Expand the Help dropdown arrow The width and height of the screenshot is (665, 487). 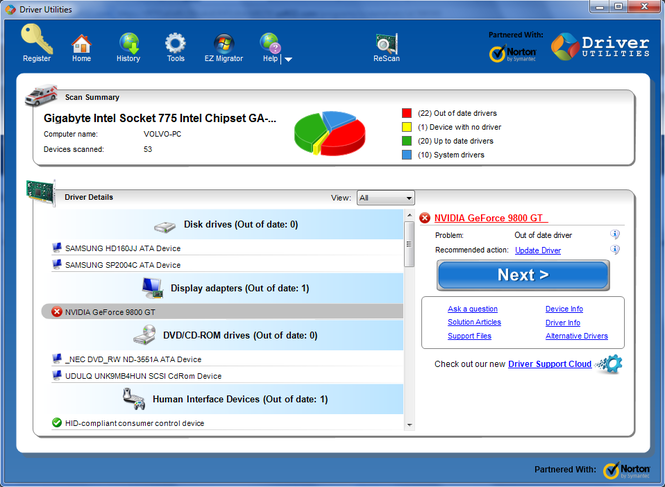click(288, 59)
